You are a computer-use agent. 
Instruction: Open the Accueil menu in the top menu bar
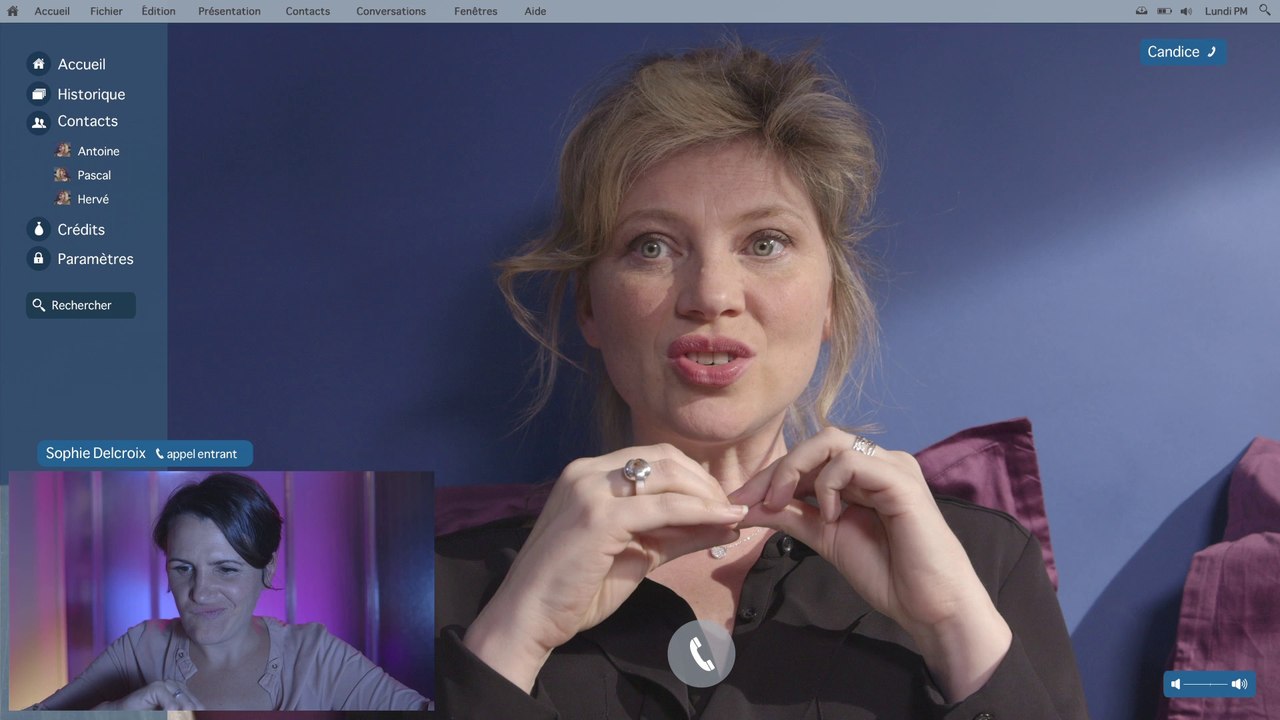[x=52, y=11]
